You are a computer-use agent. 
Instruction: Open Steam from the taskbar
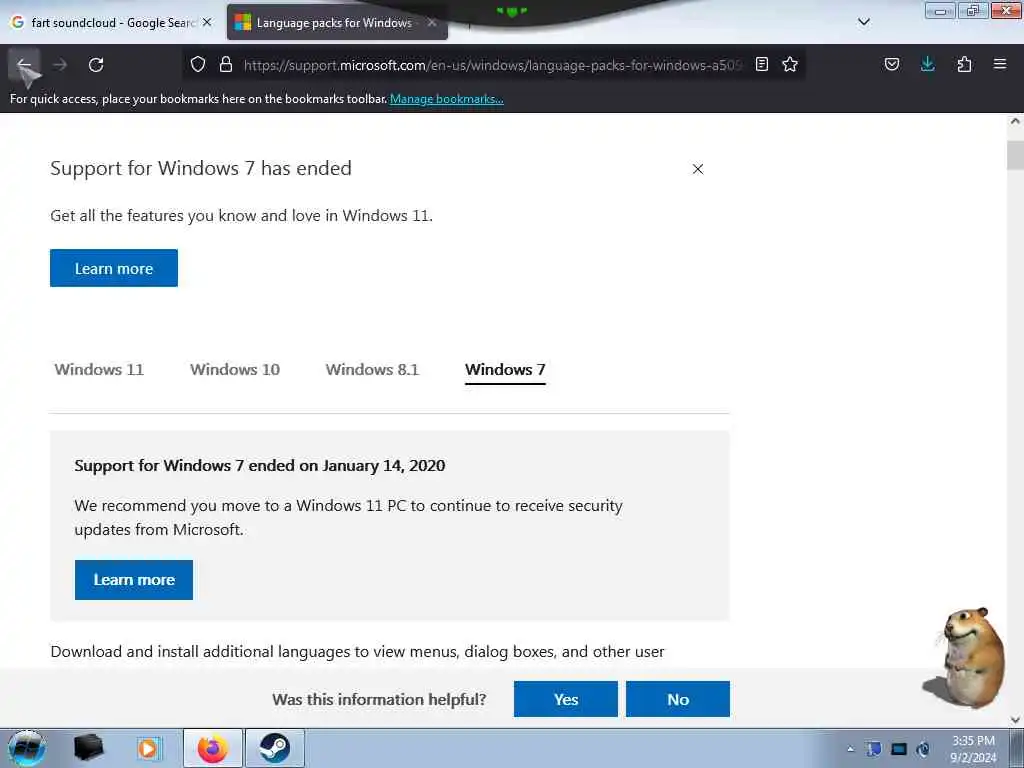[x=275, y=748]
